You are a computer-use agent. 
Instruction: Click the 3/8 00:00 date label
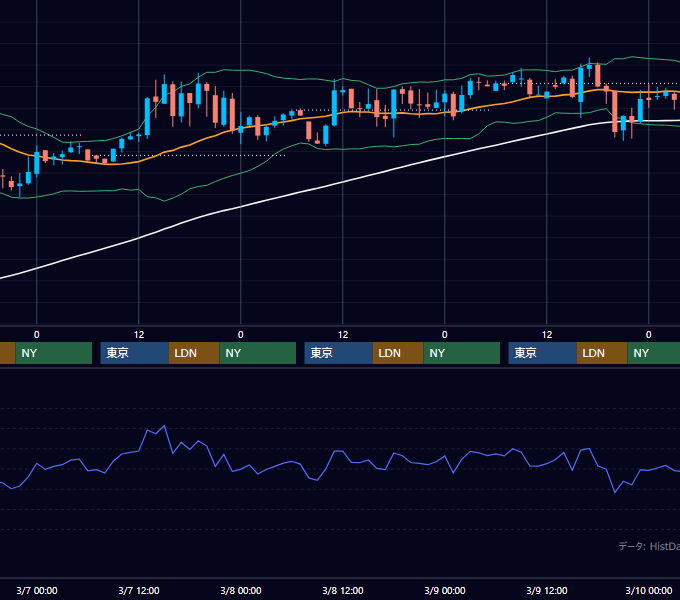pyautogui.click(x=241, y=590)
